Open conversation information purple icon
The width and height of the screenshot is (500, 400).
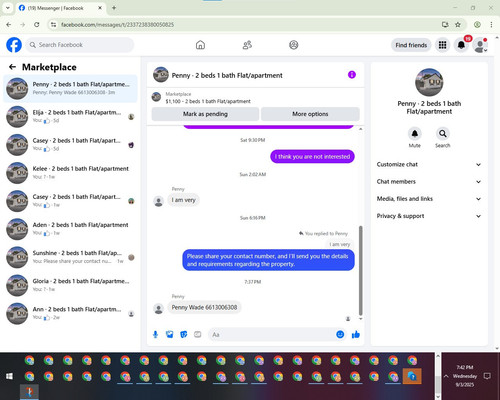(352, 75)
